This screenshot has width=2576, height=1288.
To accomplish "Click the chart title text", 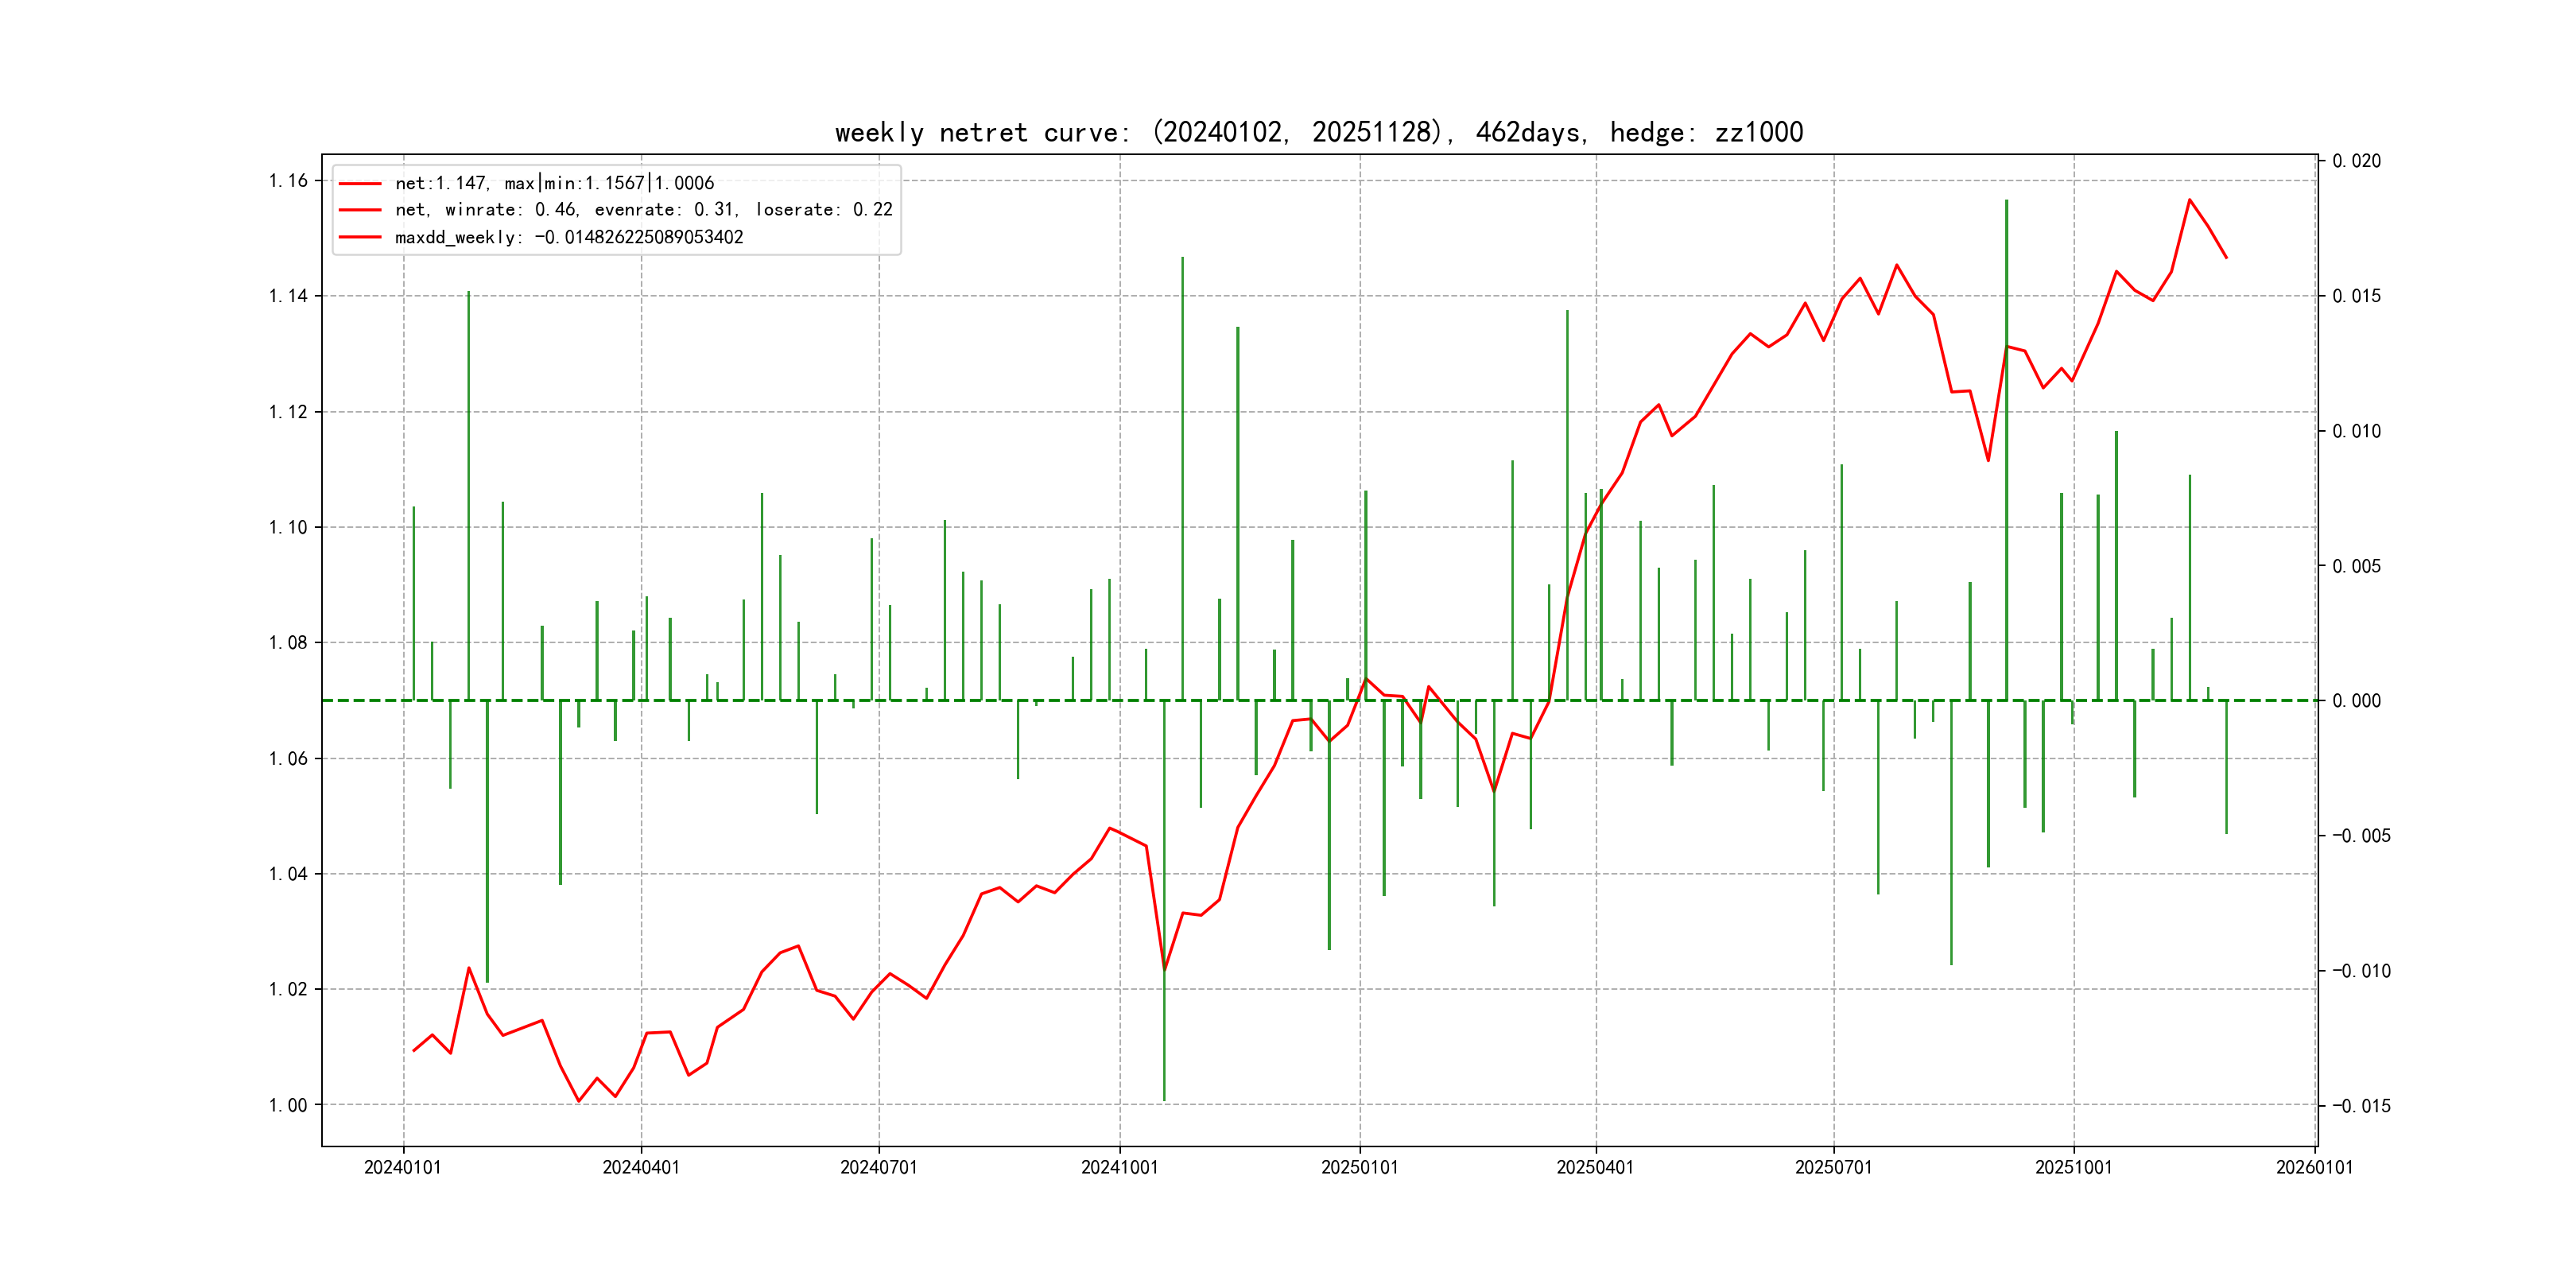I will [x=1318, y=132].
